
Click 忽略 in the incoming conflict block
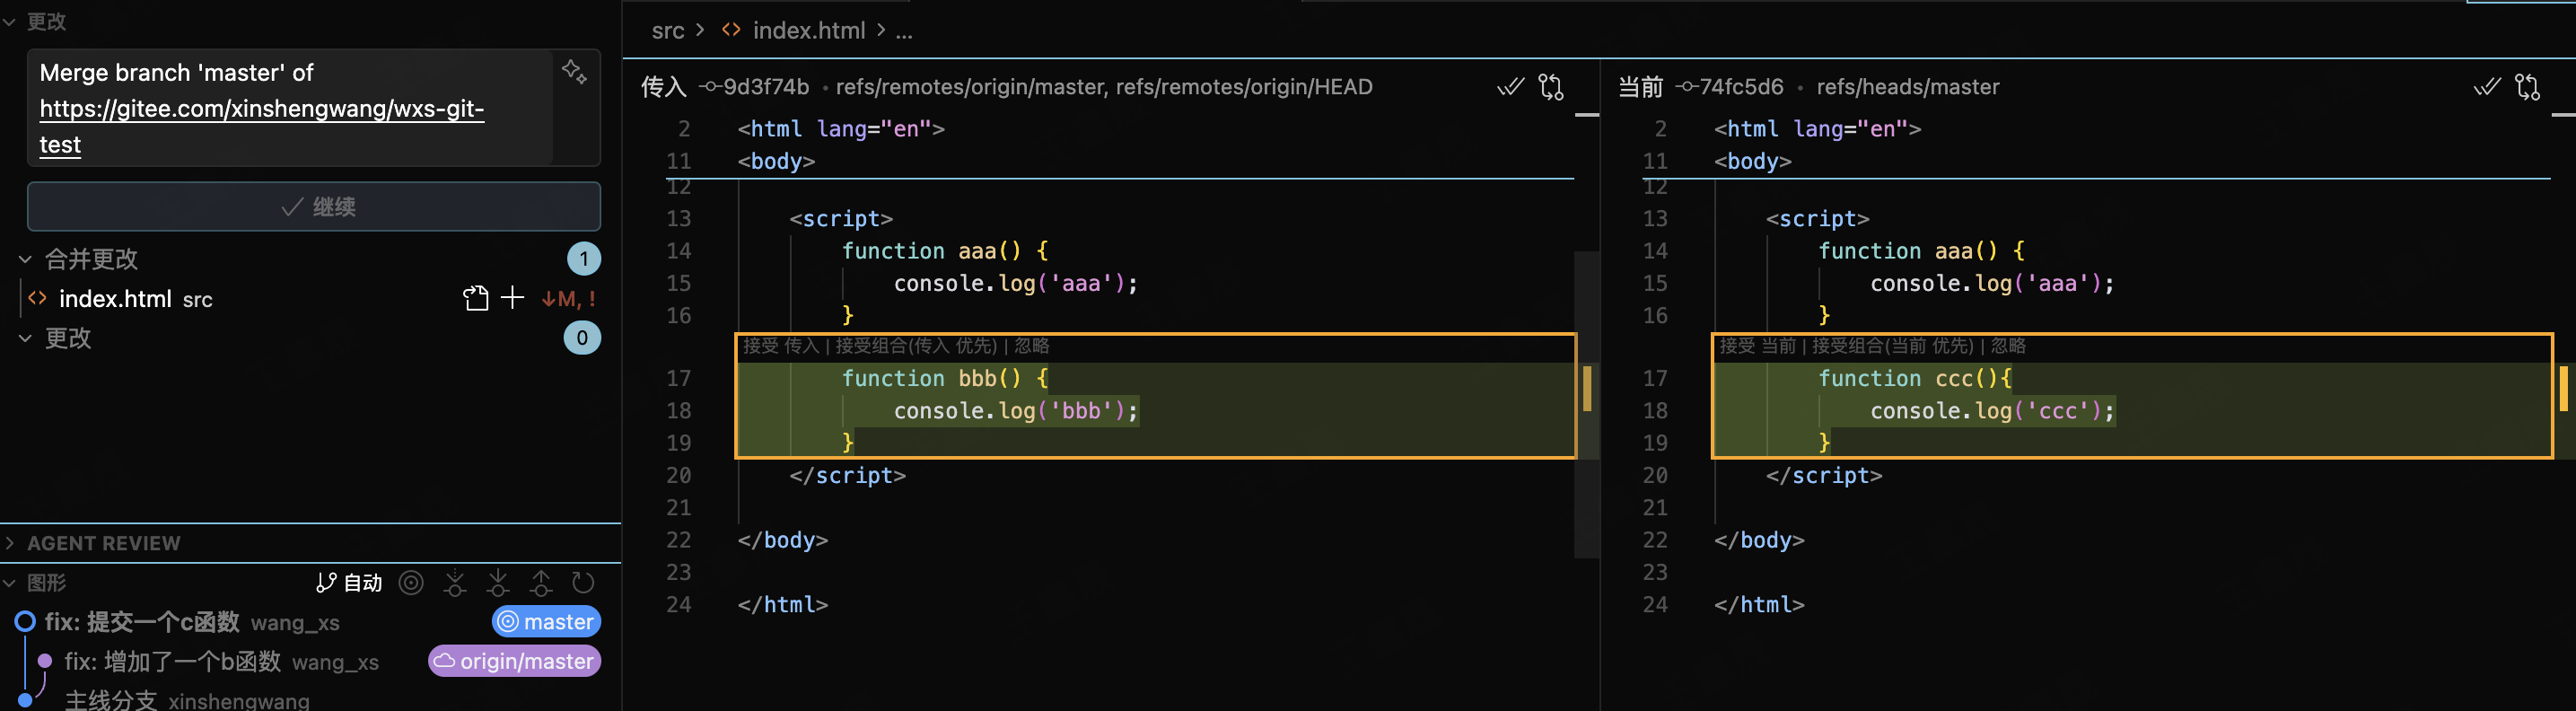pos(1032,346)
